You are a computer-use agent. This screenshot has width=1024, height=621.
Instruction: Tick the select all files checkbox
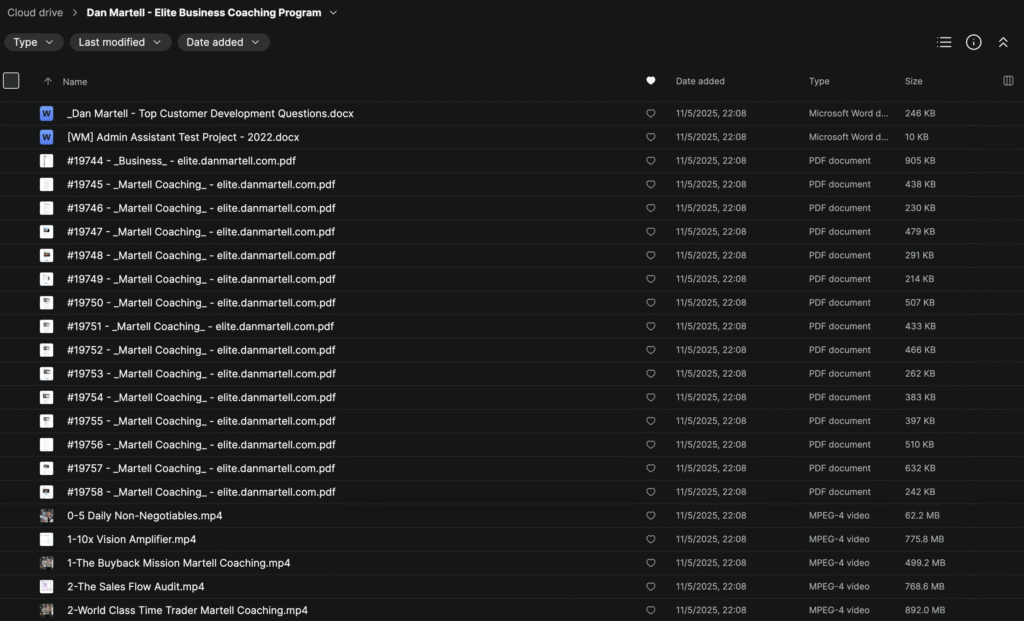11,81
